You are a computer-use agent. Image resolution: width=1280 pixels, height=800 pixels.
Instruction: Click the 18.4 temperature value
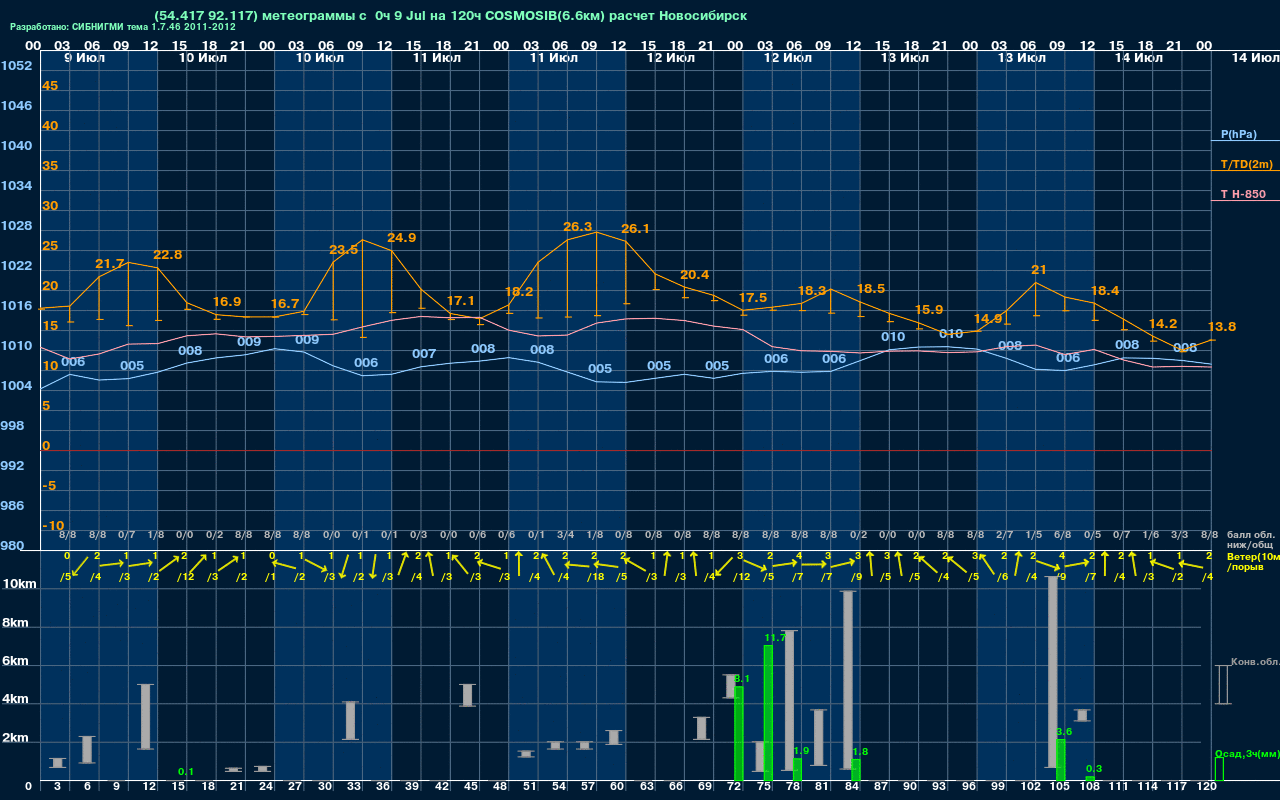[1104, 291]
